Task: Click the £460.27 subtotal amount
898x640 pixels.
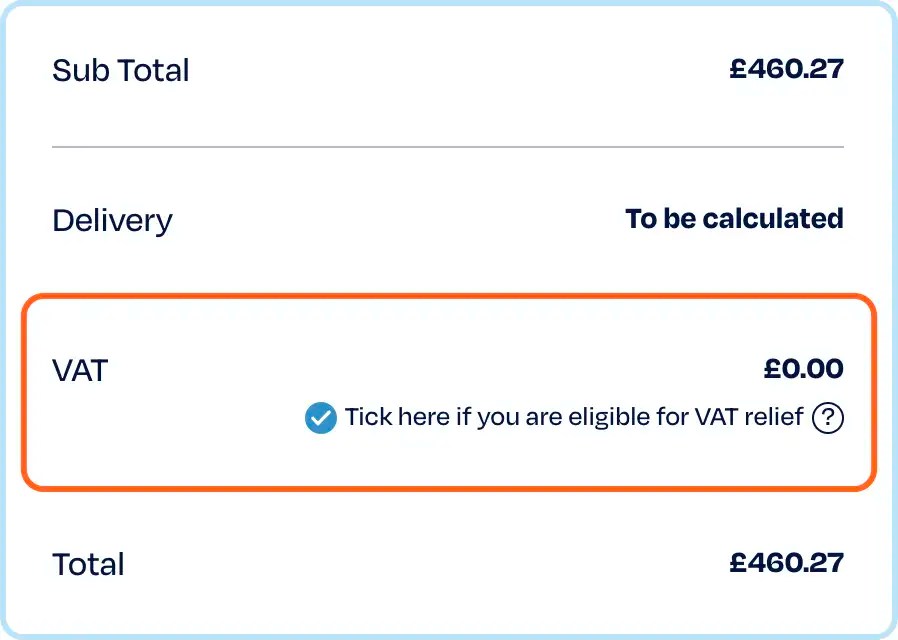Action: tap(786, 70)
